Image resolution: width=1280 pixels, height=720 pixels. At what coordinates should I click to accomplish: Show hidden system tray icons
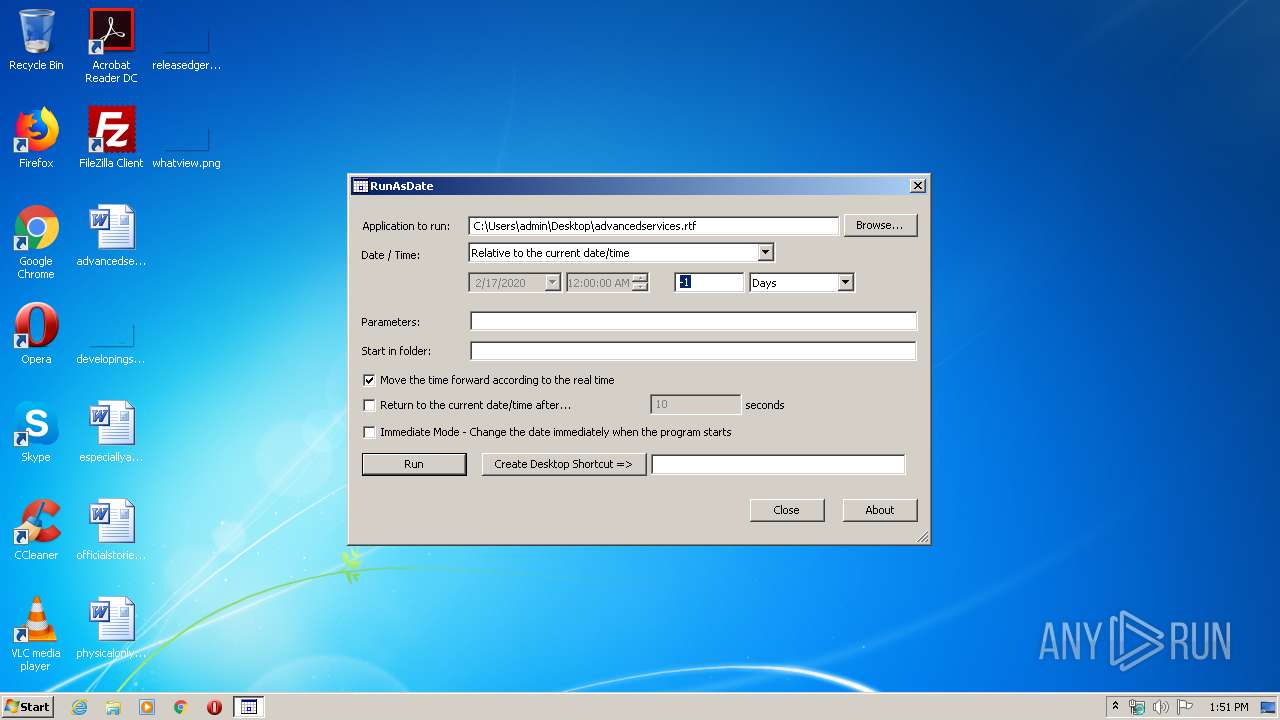coord(1115,706)
